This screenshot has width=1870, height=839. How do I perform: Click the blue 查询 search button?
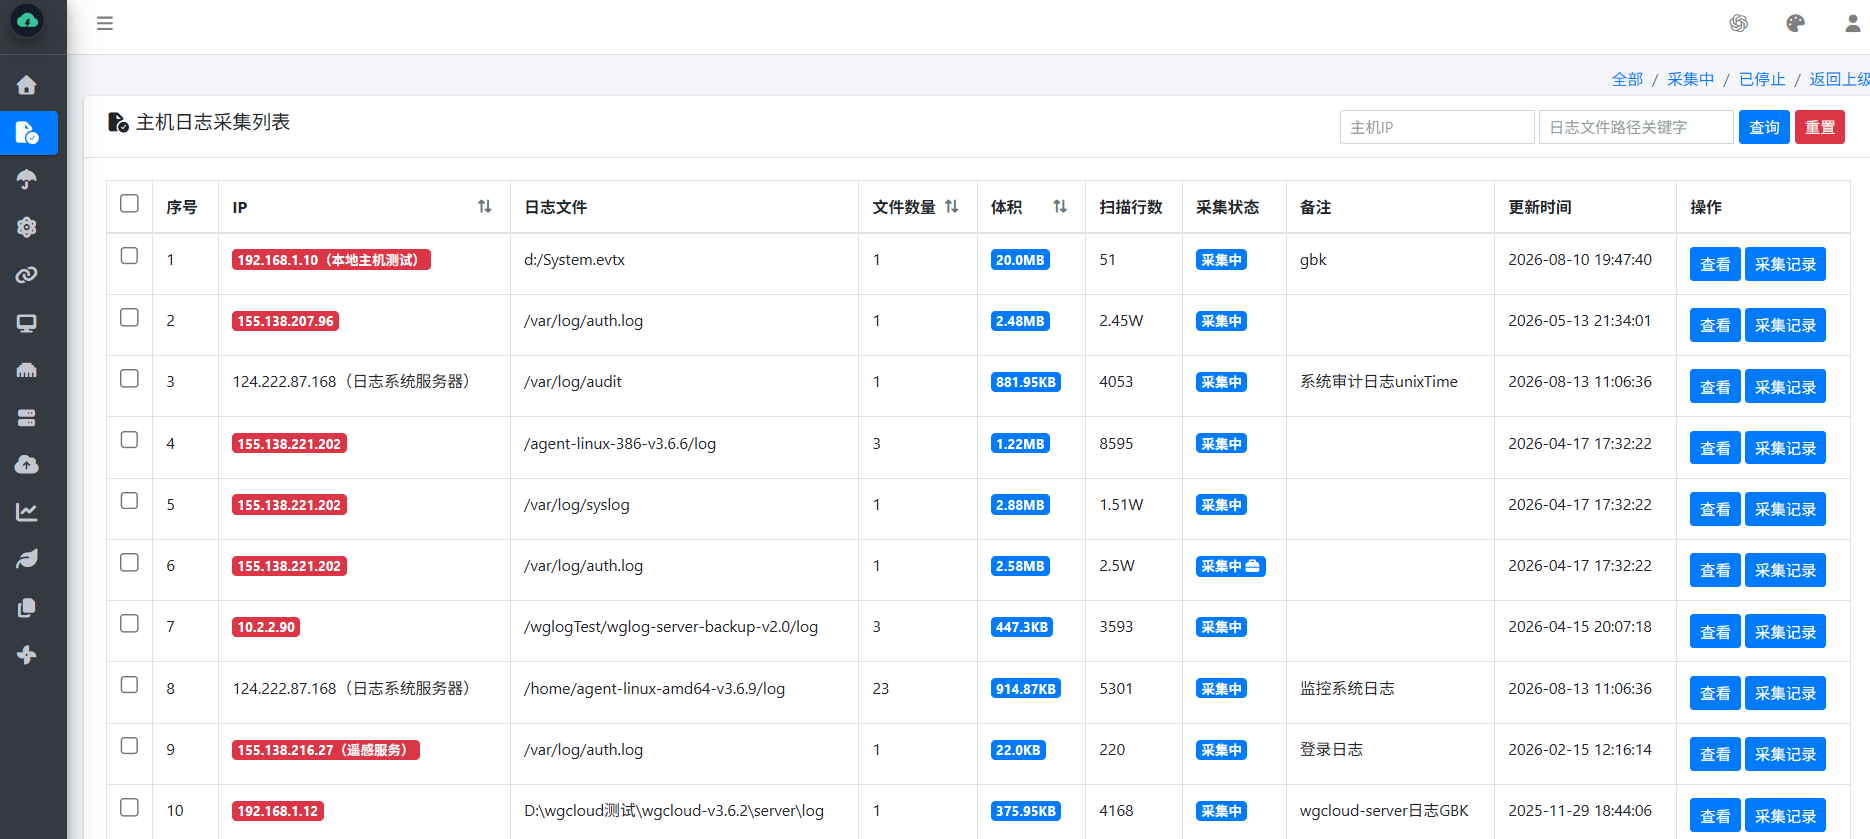tap(1764, 127)
